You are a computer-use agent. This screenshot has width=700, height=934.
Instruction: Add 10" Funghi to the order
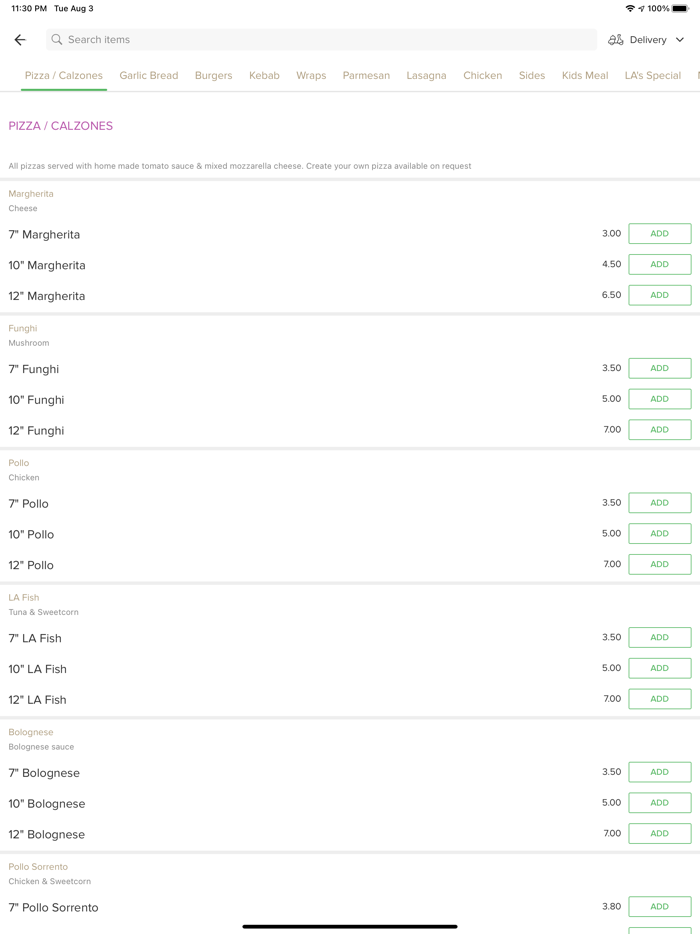tap(659, 399)
